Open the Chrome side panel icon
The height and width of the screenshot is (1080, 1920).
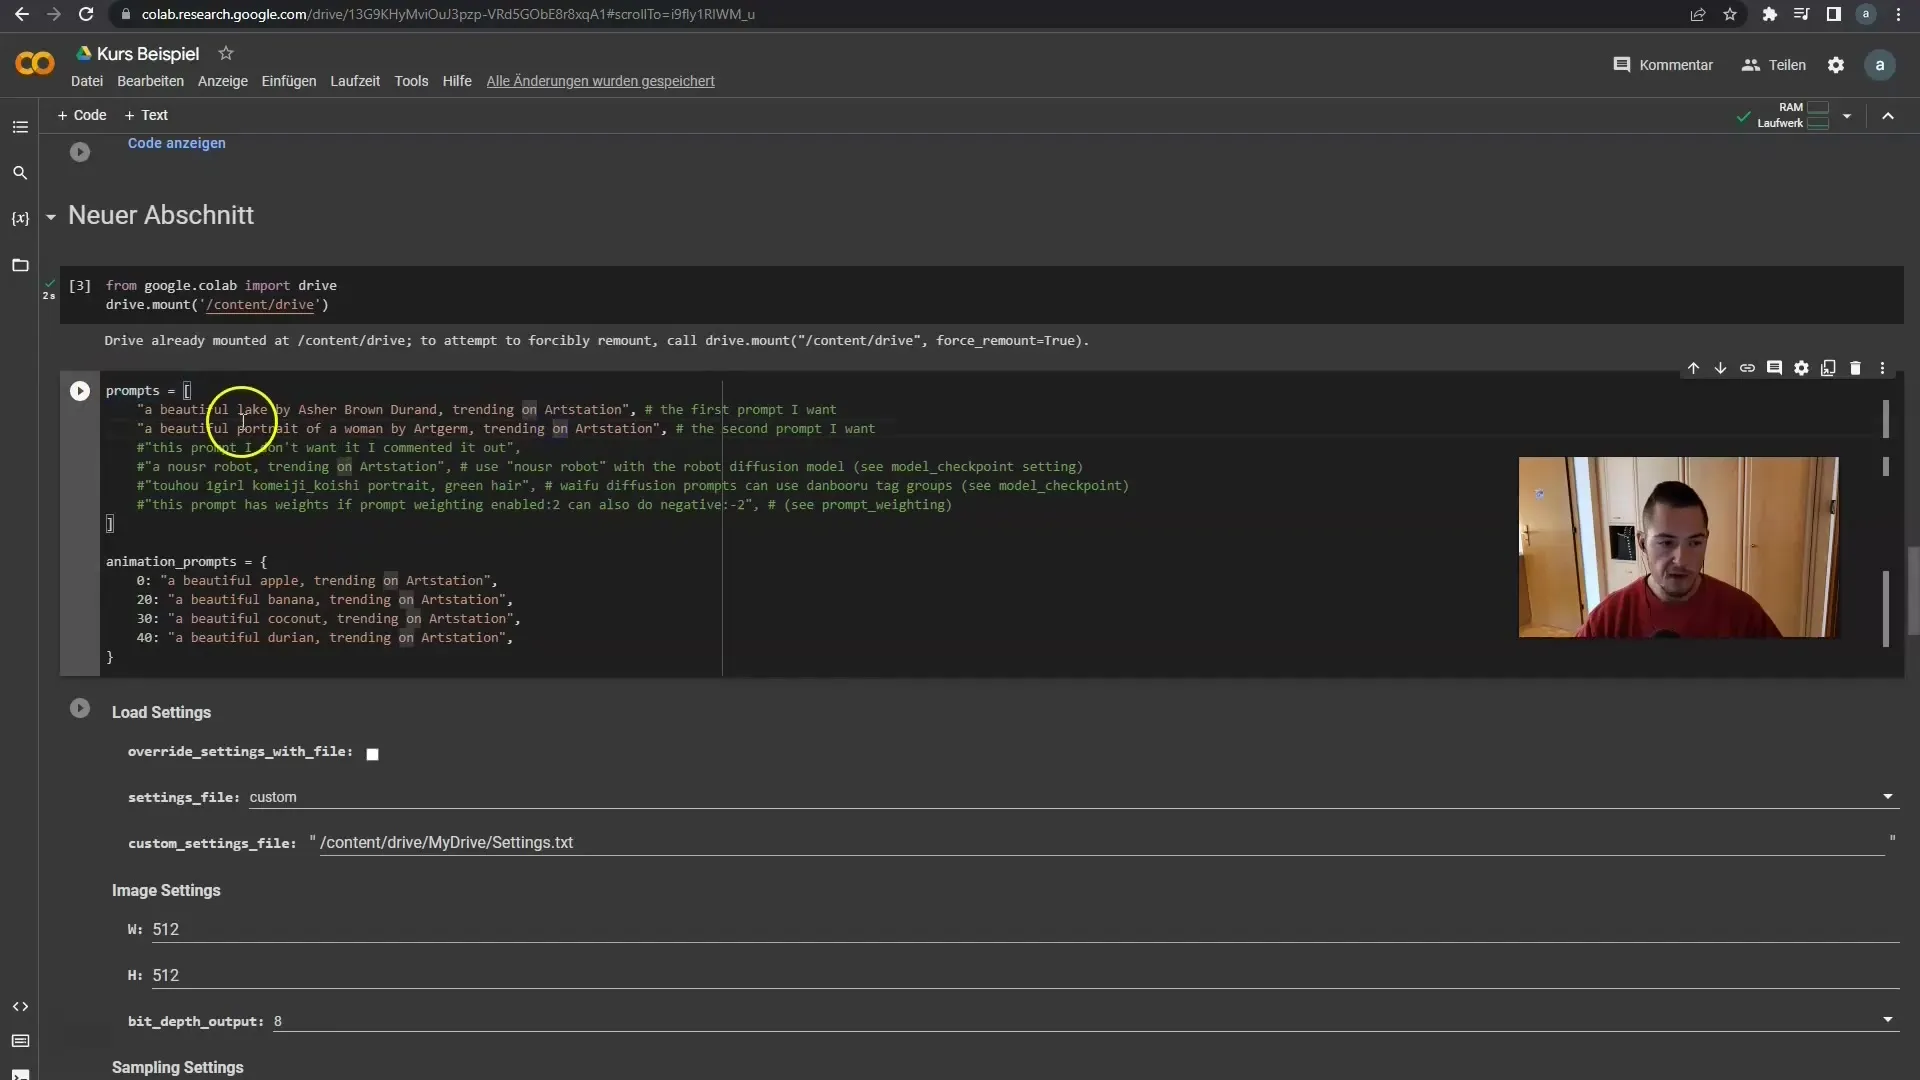[x=1833, y=14]
